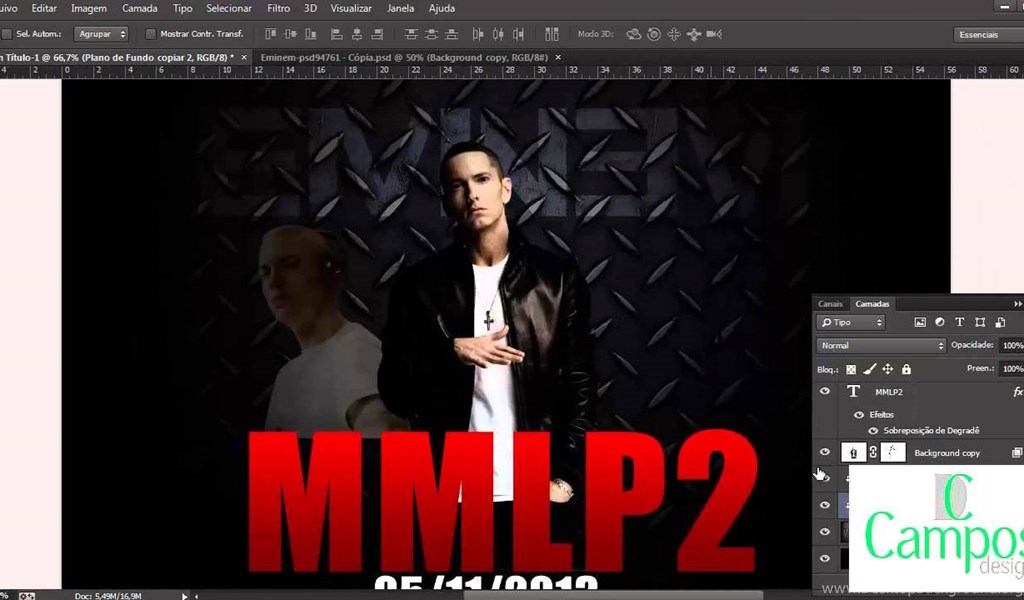Hide the MMLP2 text layer
This screenshot has height=600, width=1024.
tap(825, 391)
